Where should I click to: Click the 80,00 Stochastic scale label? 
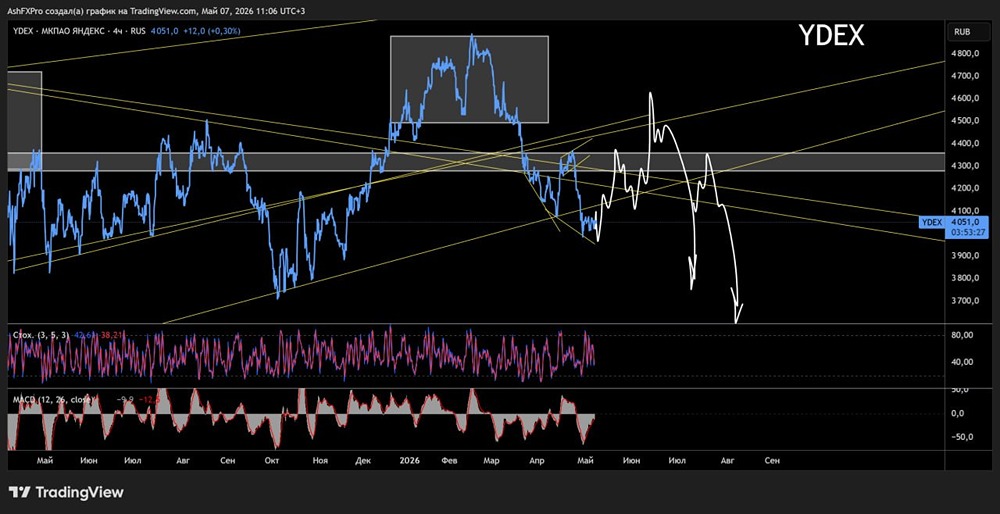tap(962, 335)
